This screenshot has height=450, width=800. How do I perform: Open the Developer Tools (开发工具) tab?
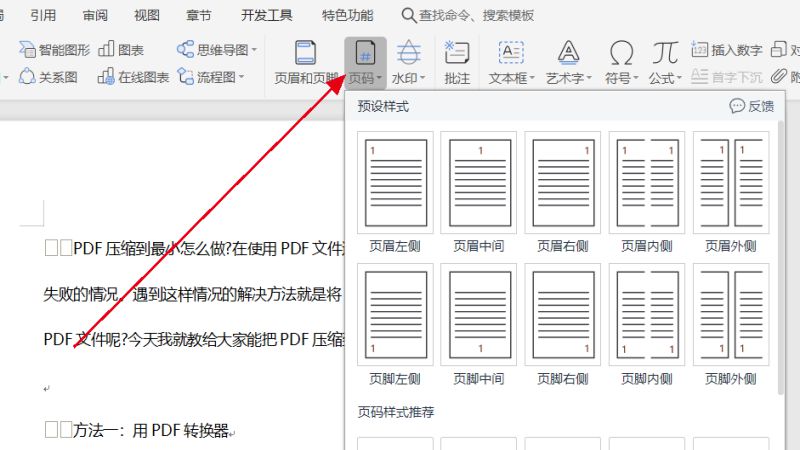267,15
